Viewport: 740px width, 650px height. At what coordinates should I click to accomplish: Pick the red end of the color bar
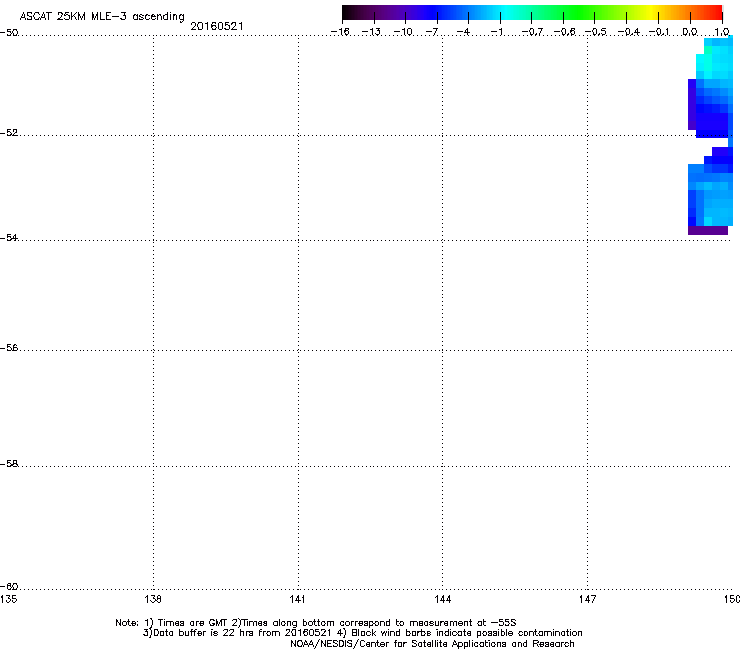[x=715, y=13]
